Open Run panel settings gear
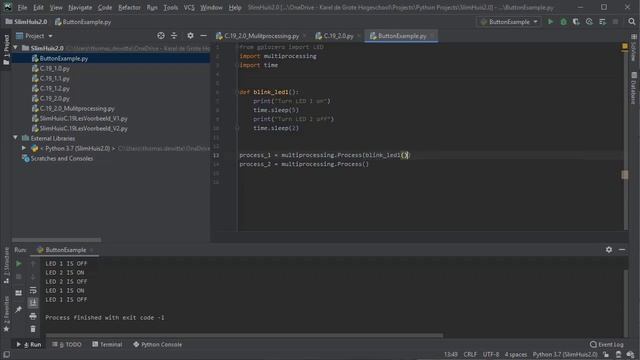 (609, 249)
